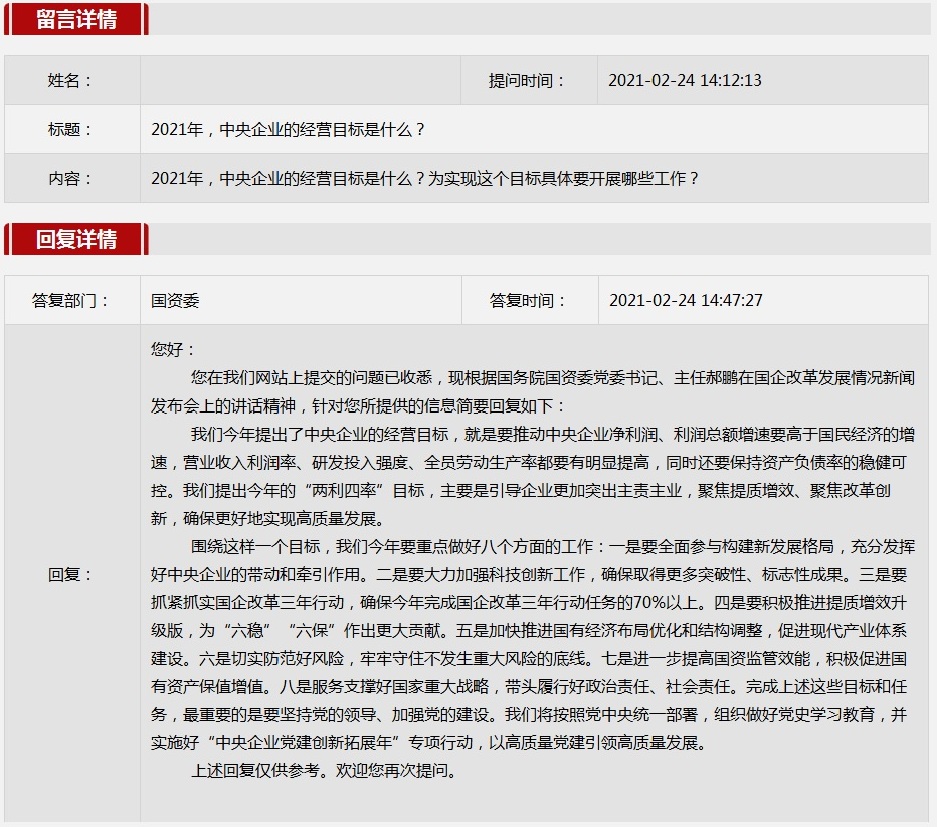Click the 答复部门 label cell
Viewport: 937px width, 827px height.
71,300
